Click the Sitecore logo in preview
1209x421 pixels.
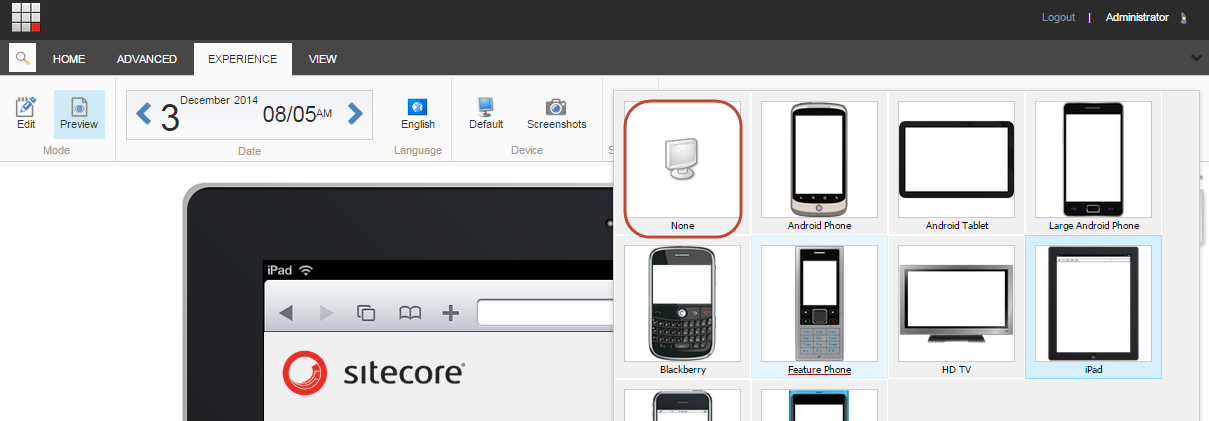pos(373,374)
